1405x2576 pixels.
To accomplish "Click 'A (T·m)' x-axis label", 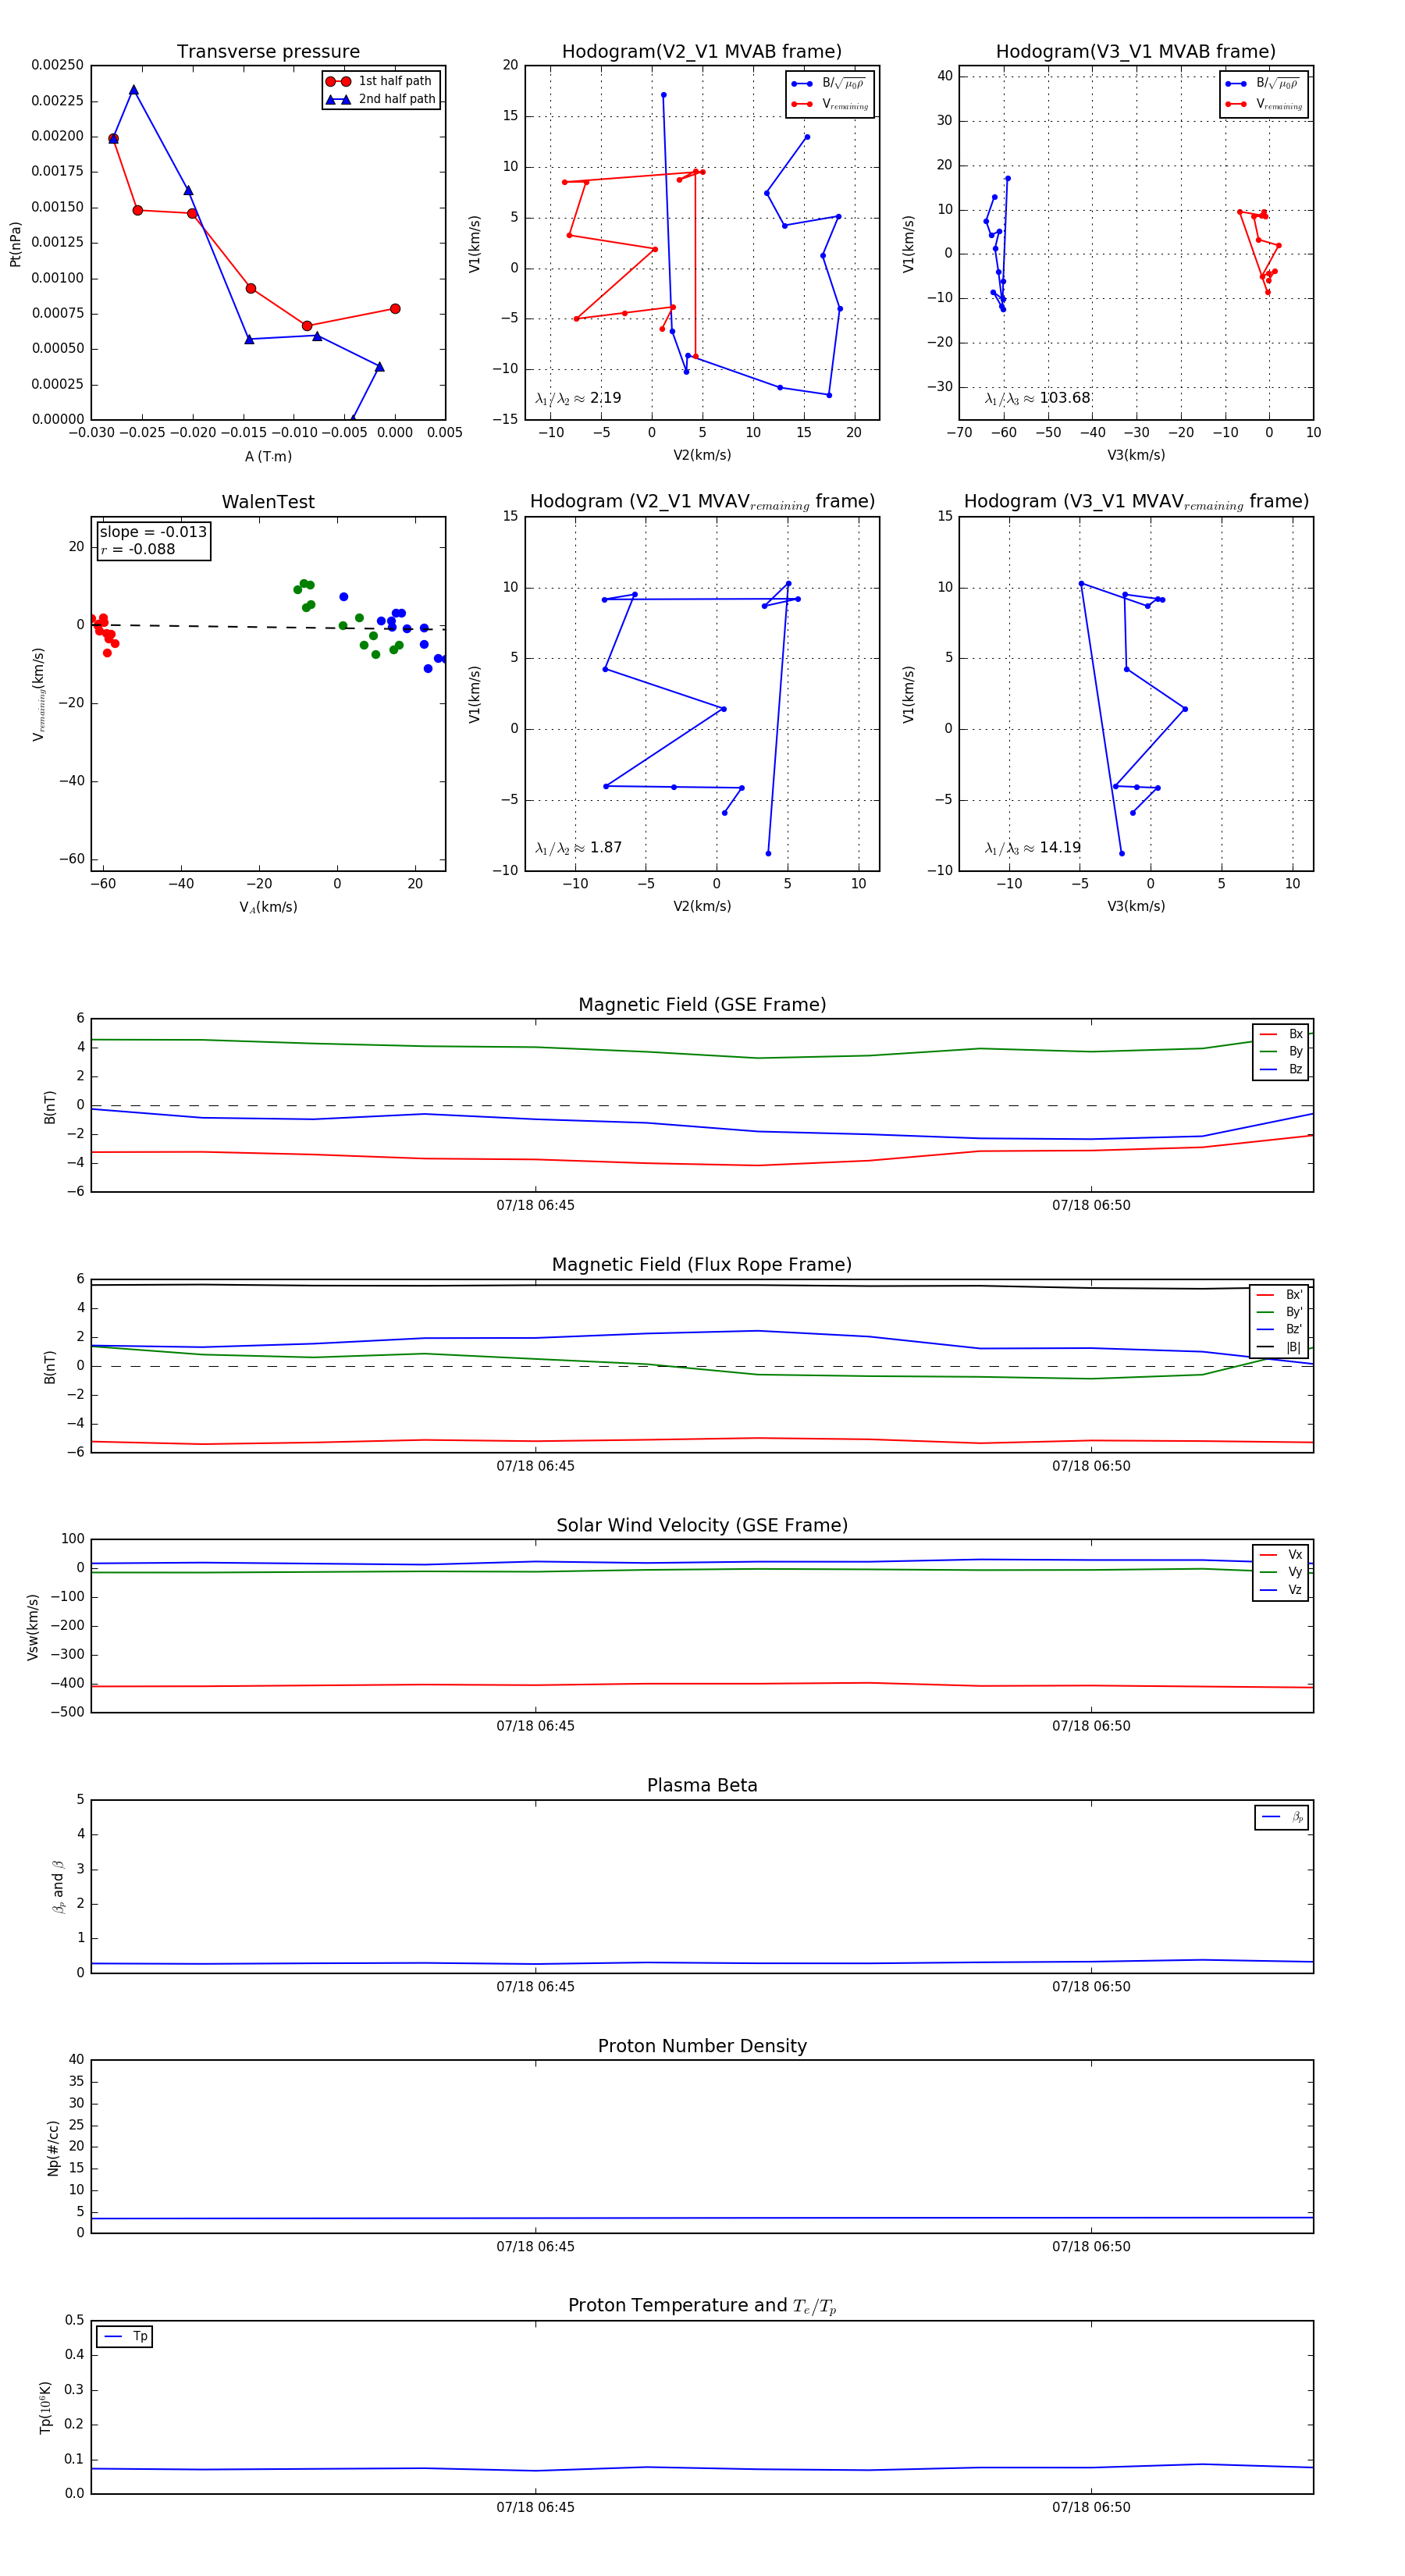I will 268,457.
